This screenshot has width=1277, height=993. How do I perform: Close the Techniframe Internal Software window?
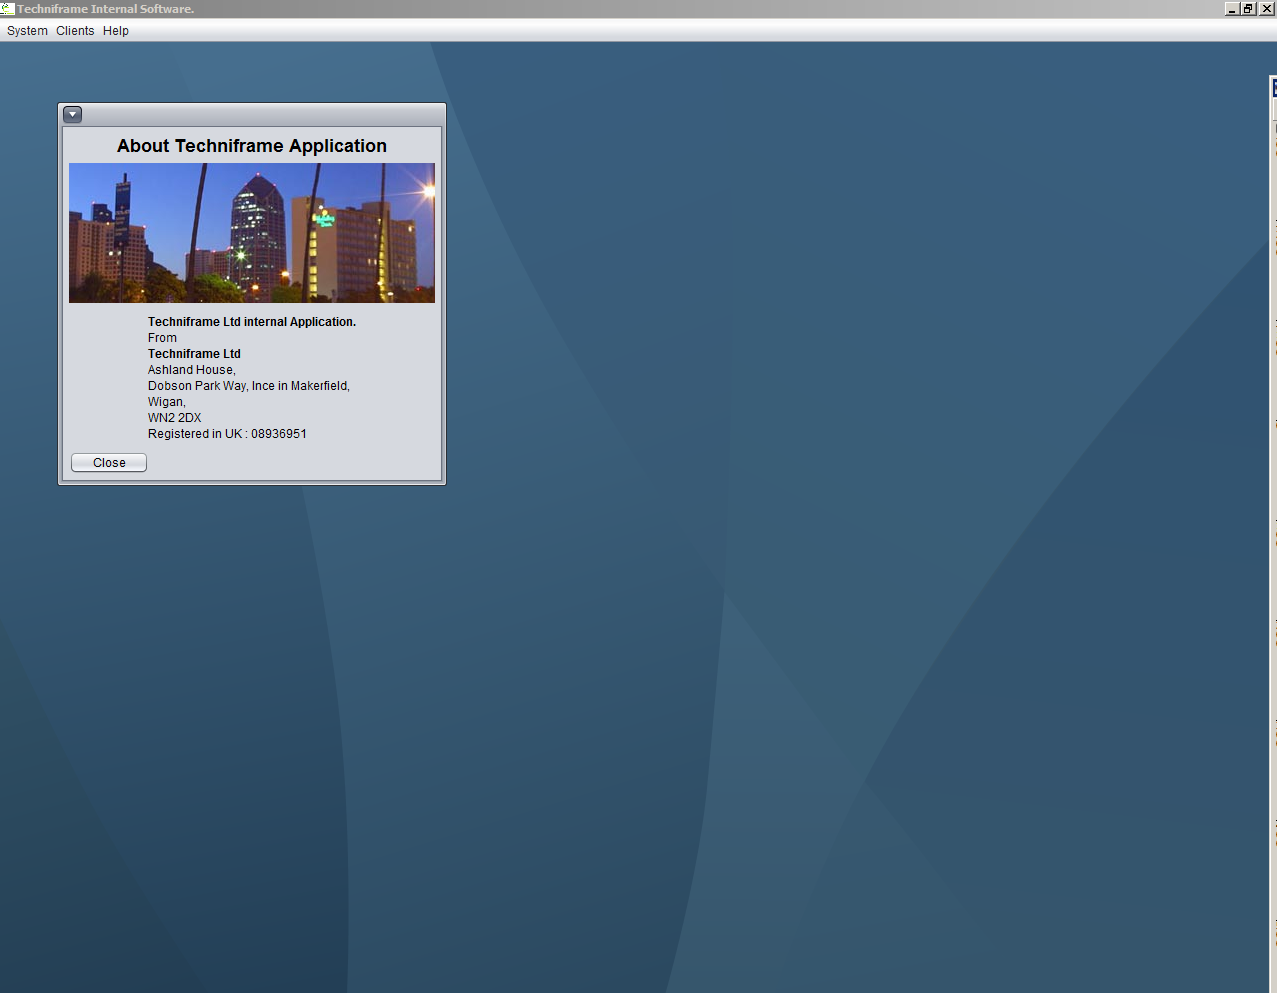point(1266,8)
